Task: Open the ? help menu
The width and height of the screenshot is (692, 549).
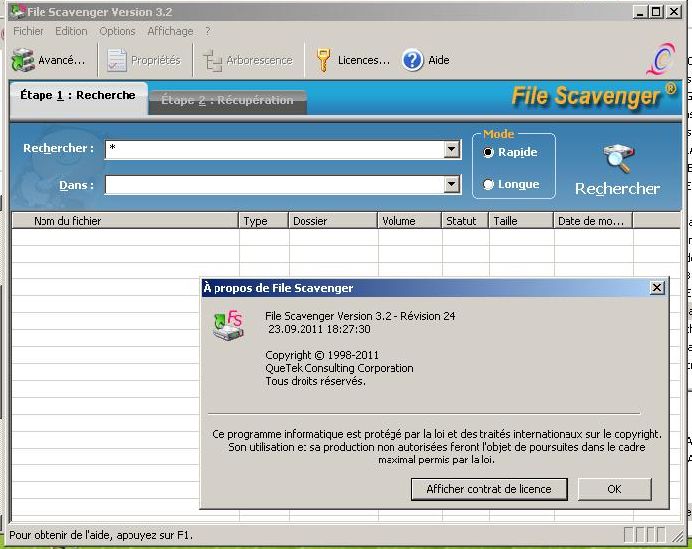Action: pos(208,31)
